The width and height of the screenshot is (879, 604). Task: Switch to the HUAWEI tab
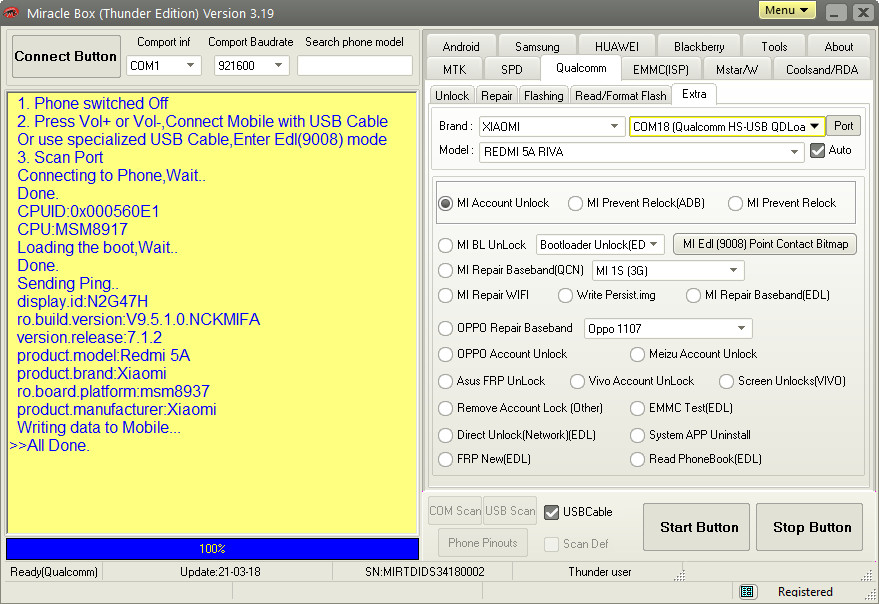click(x=617, y=47)
